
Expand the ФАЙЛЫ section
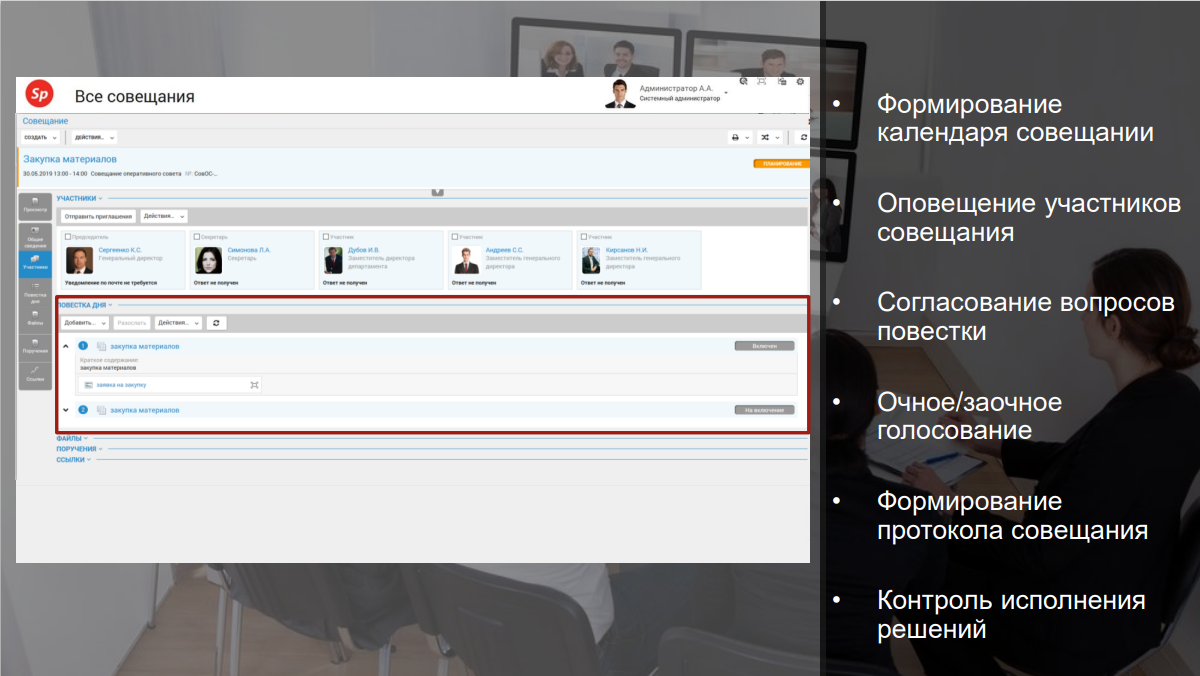[x=72, y=438]
